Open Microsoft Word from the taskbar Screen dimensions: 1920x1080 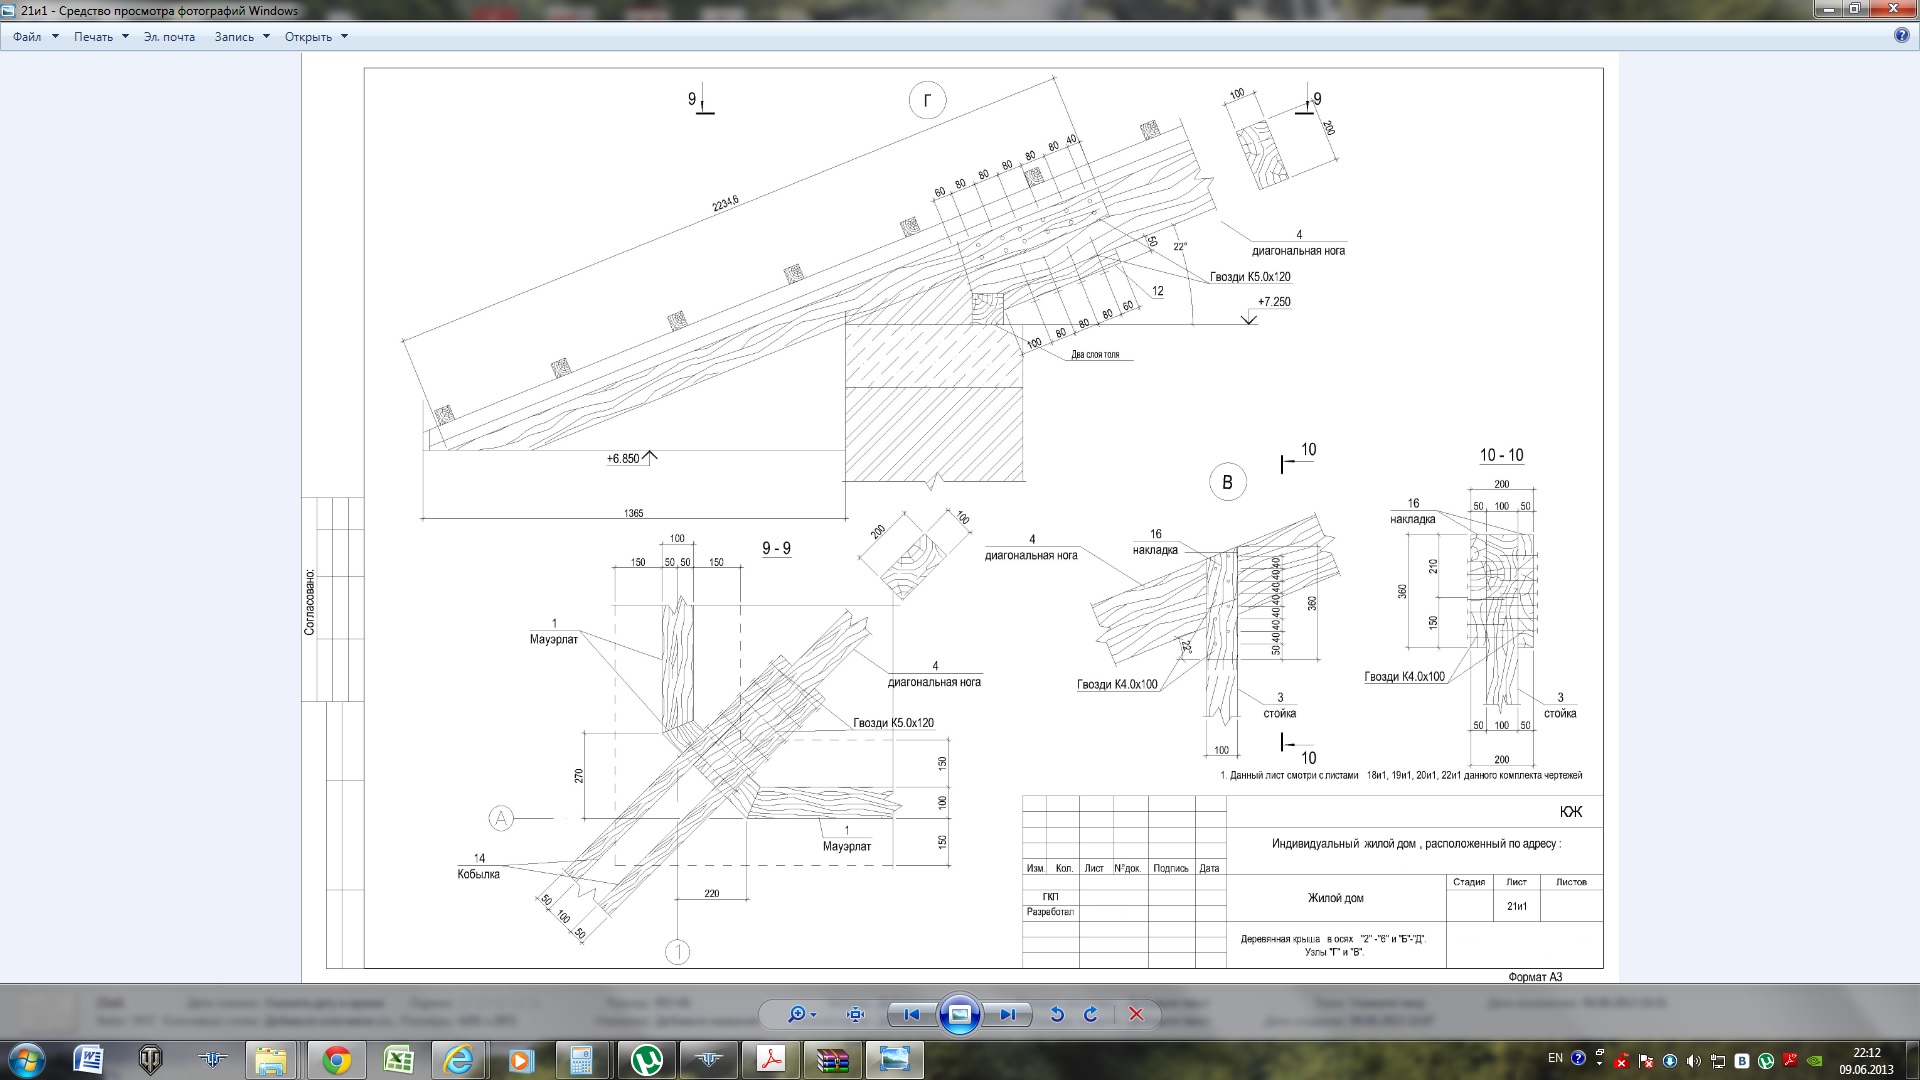pos(89,1059)
